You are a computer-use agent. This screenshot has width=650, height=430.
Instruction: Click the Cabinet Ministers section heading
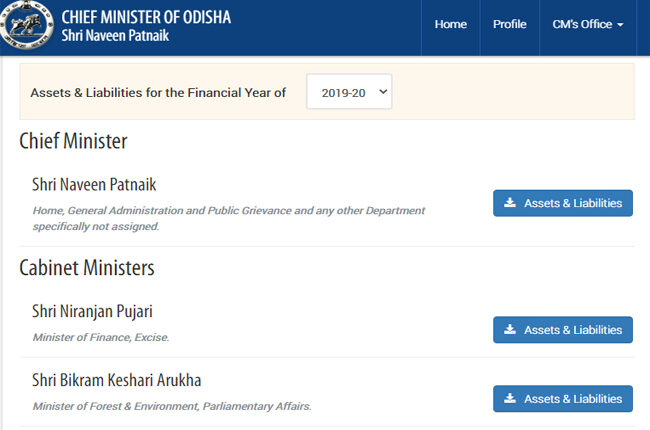click(x=87, y=267)
